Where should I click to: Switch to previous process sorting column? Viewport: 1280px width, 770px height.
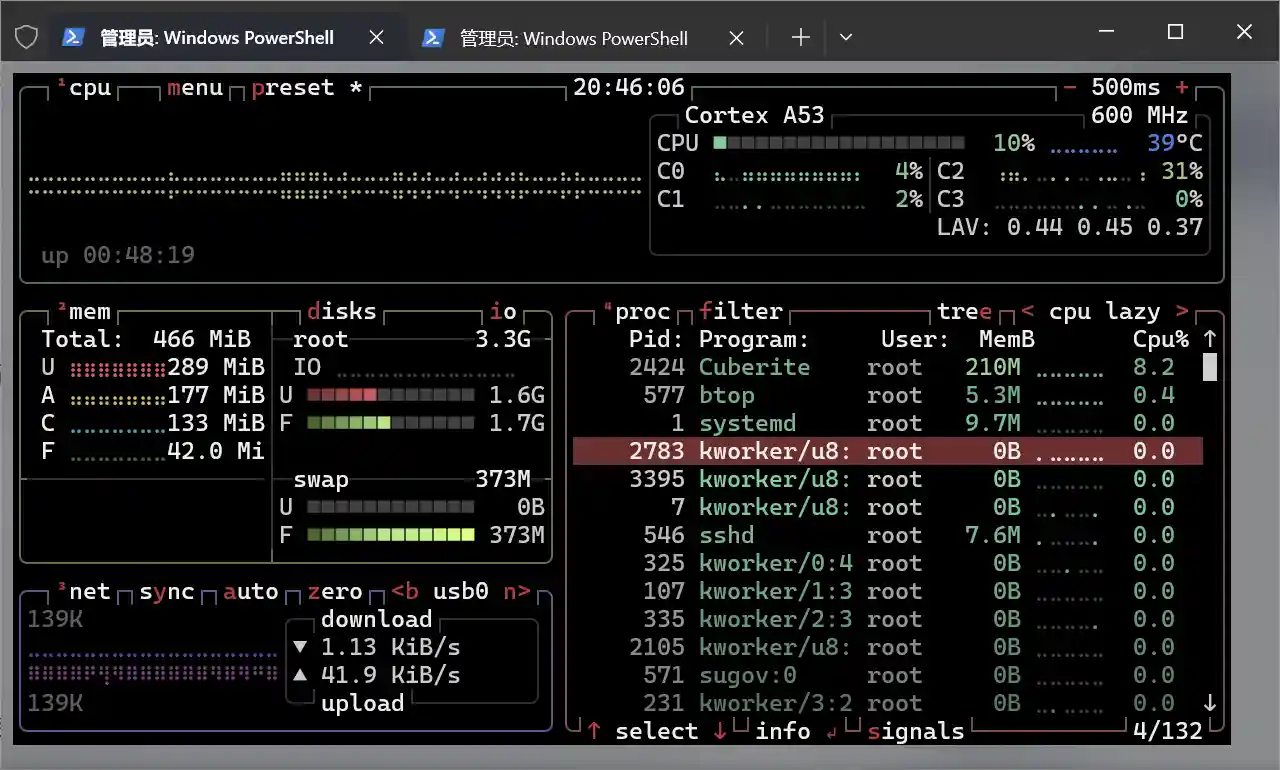pos(1027,311)
